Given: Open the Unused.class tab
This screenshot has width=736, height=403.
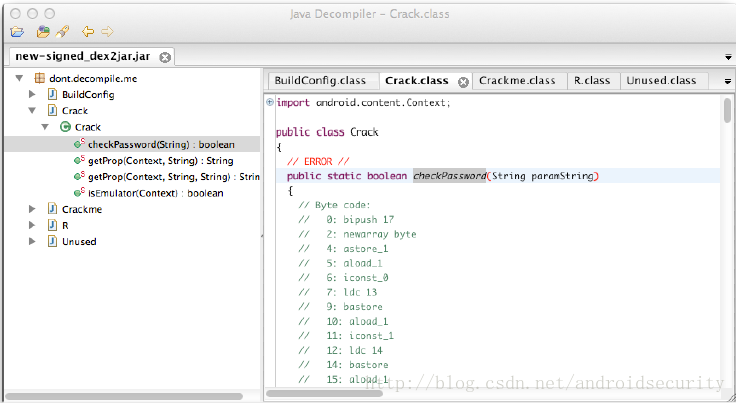Looking at the screenshot, I should click(660, 81).
